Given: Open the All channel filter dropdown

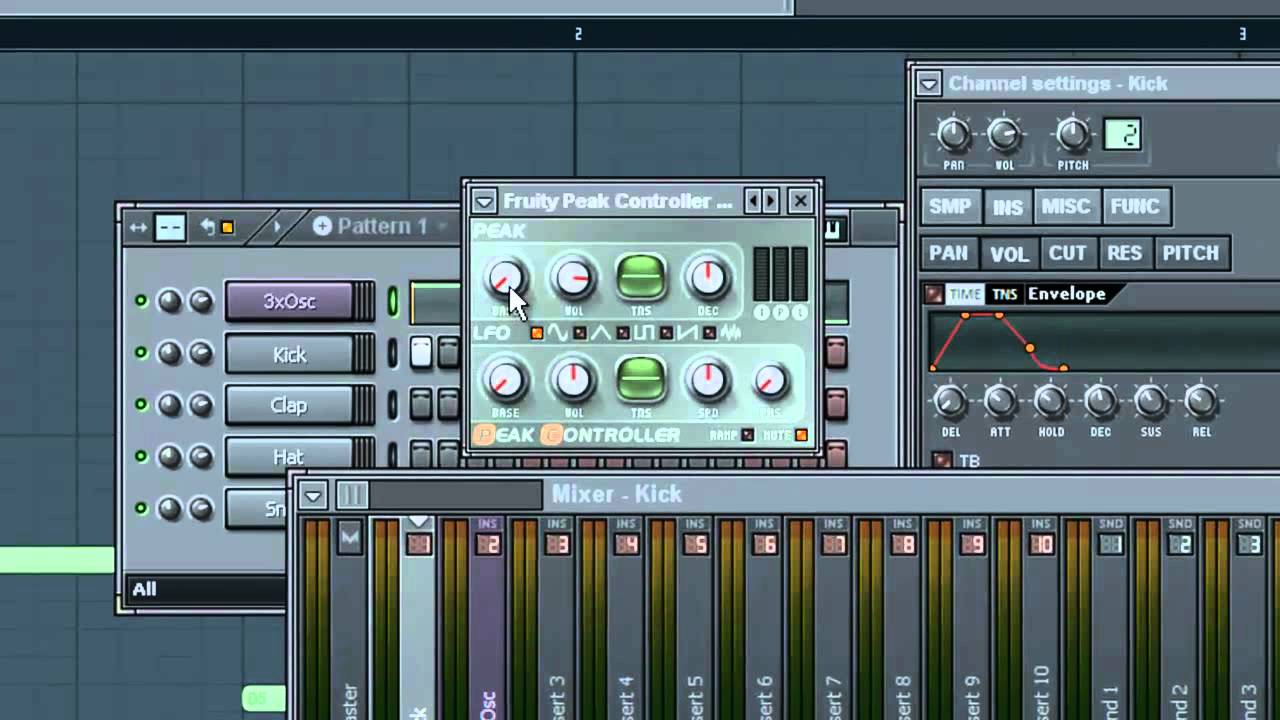Looking at the screenshot, I should tap(205, 589).
